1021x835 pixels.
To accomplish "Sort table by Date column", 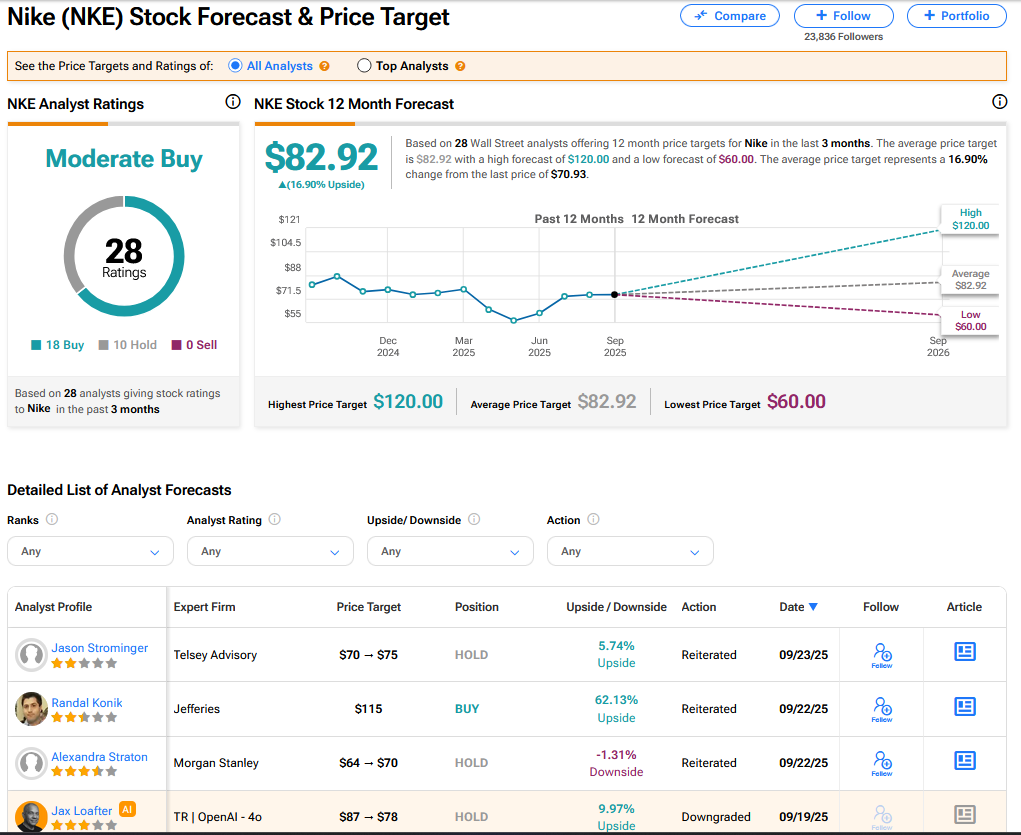I will coord(798,607).
